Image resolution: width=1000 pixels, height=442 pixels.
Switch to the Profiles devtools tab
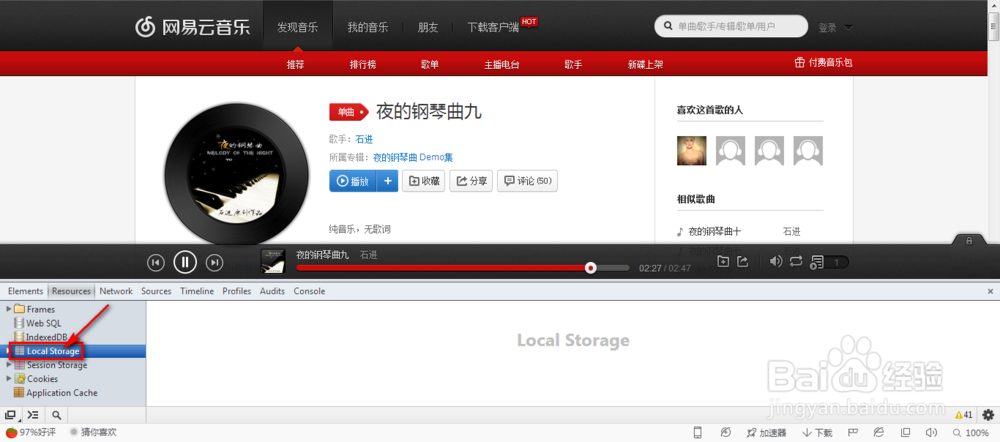(237, 291)
